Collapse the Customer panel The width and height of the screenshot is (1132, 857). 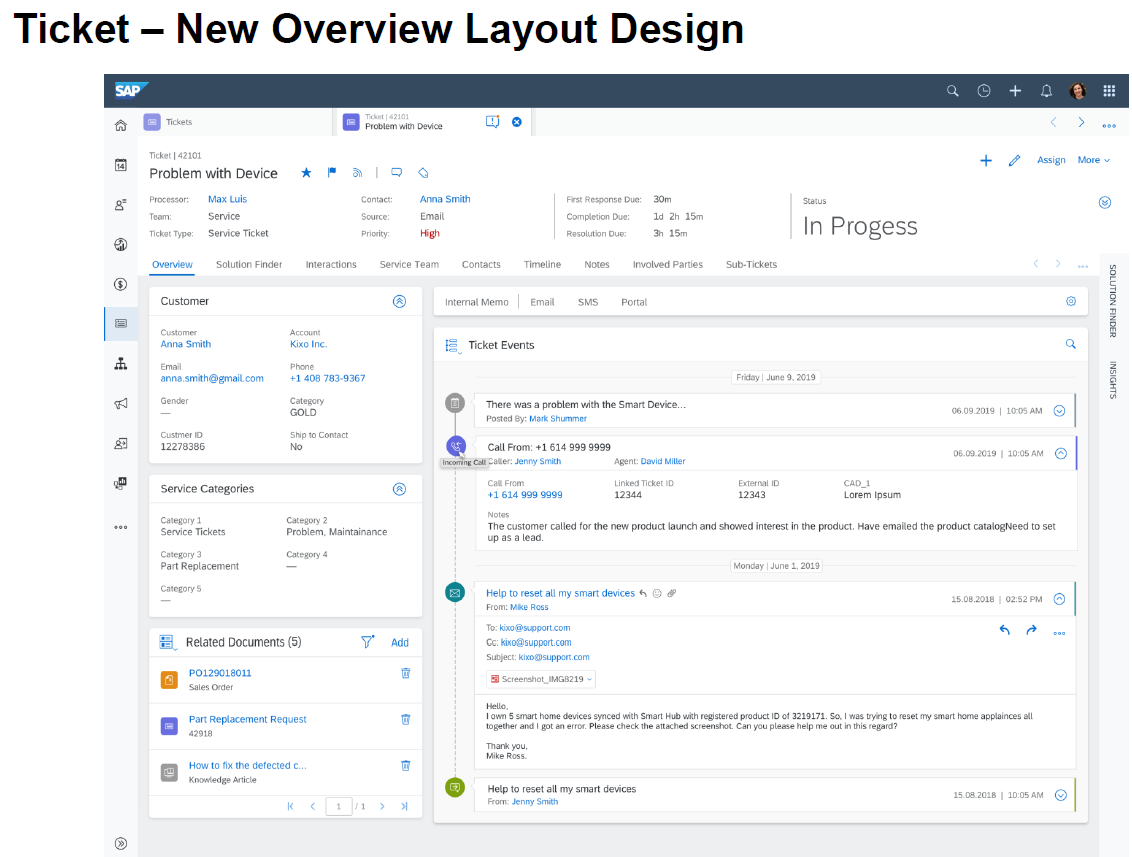point(399,302)
